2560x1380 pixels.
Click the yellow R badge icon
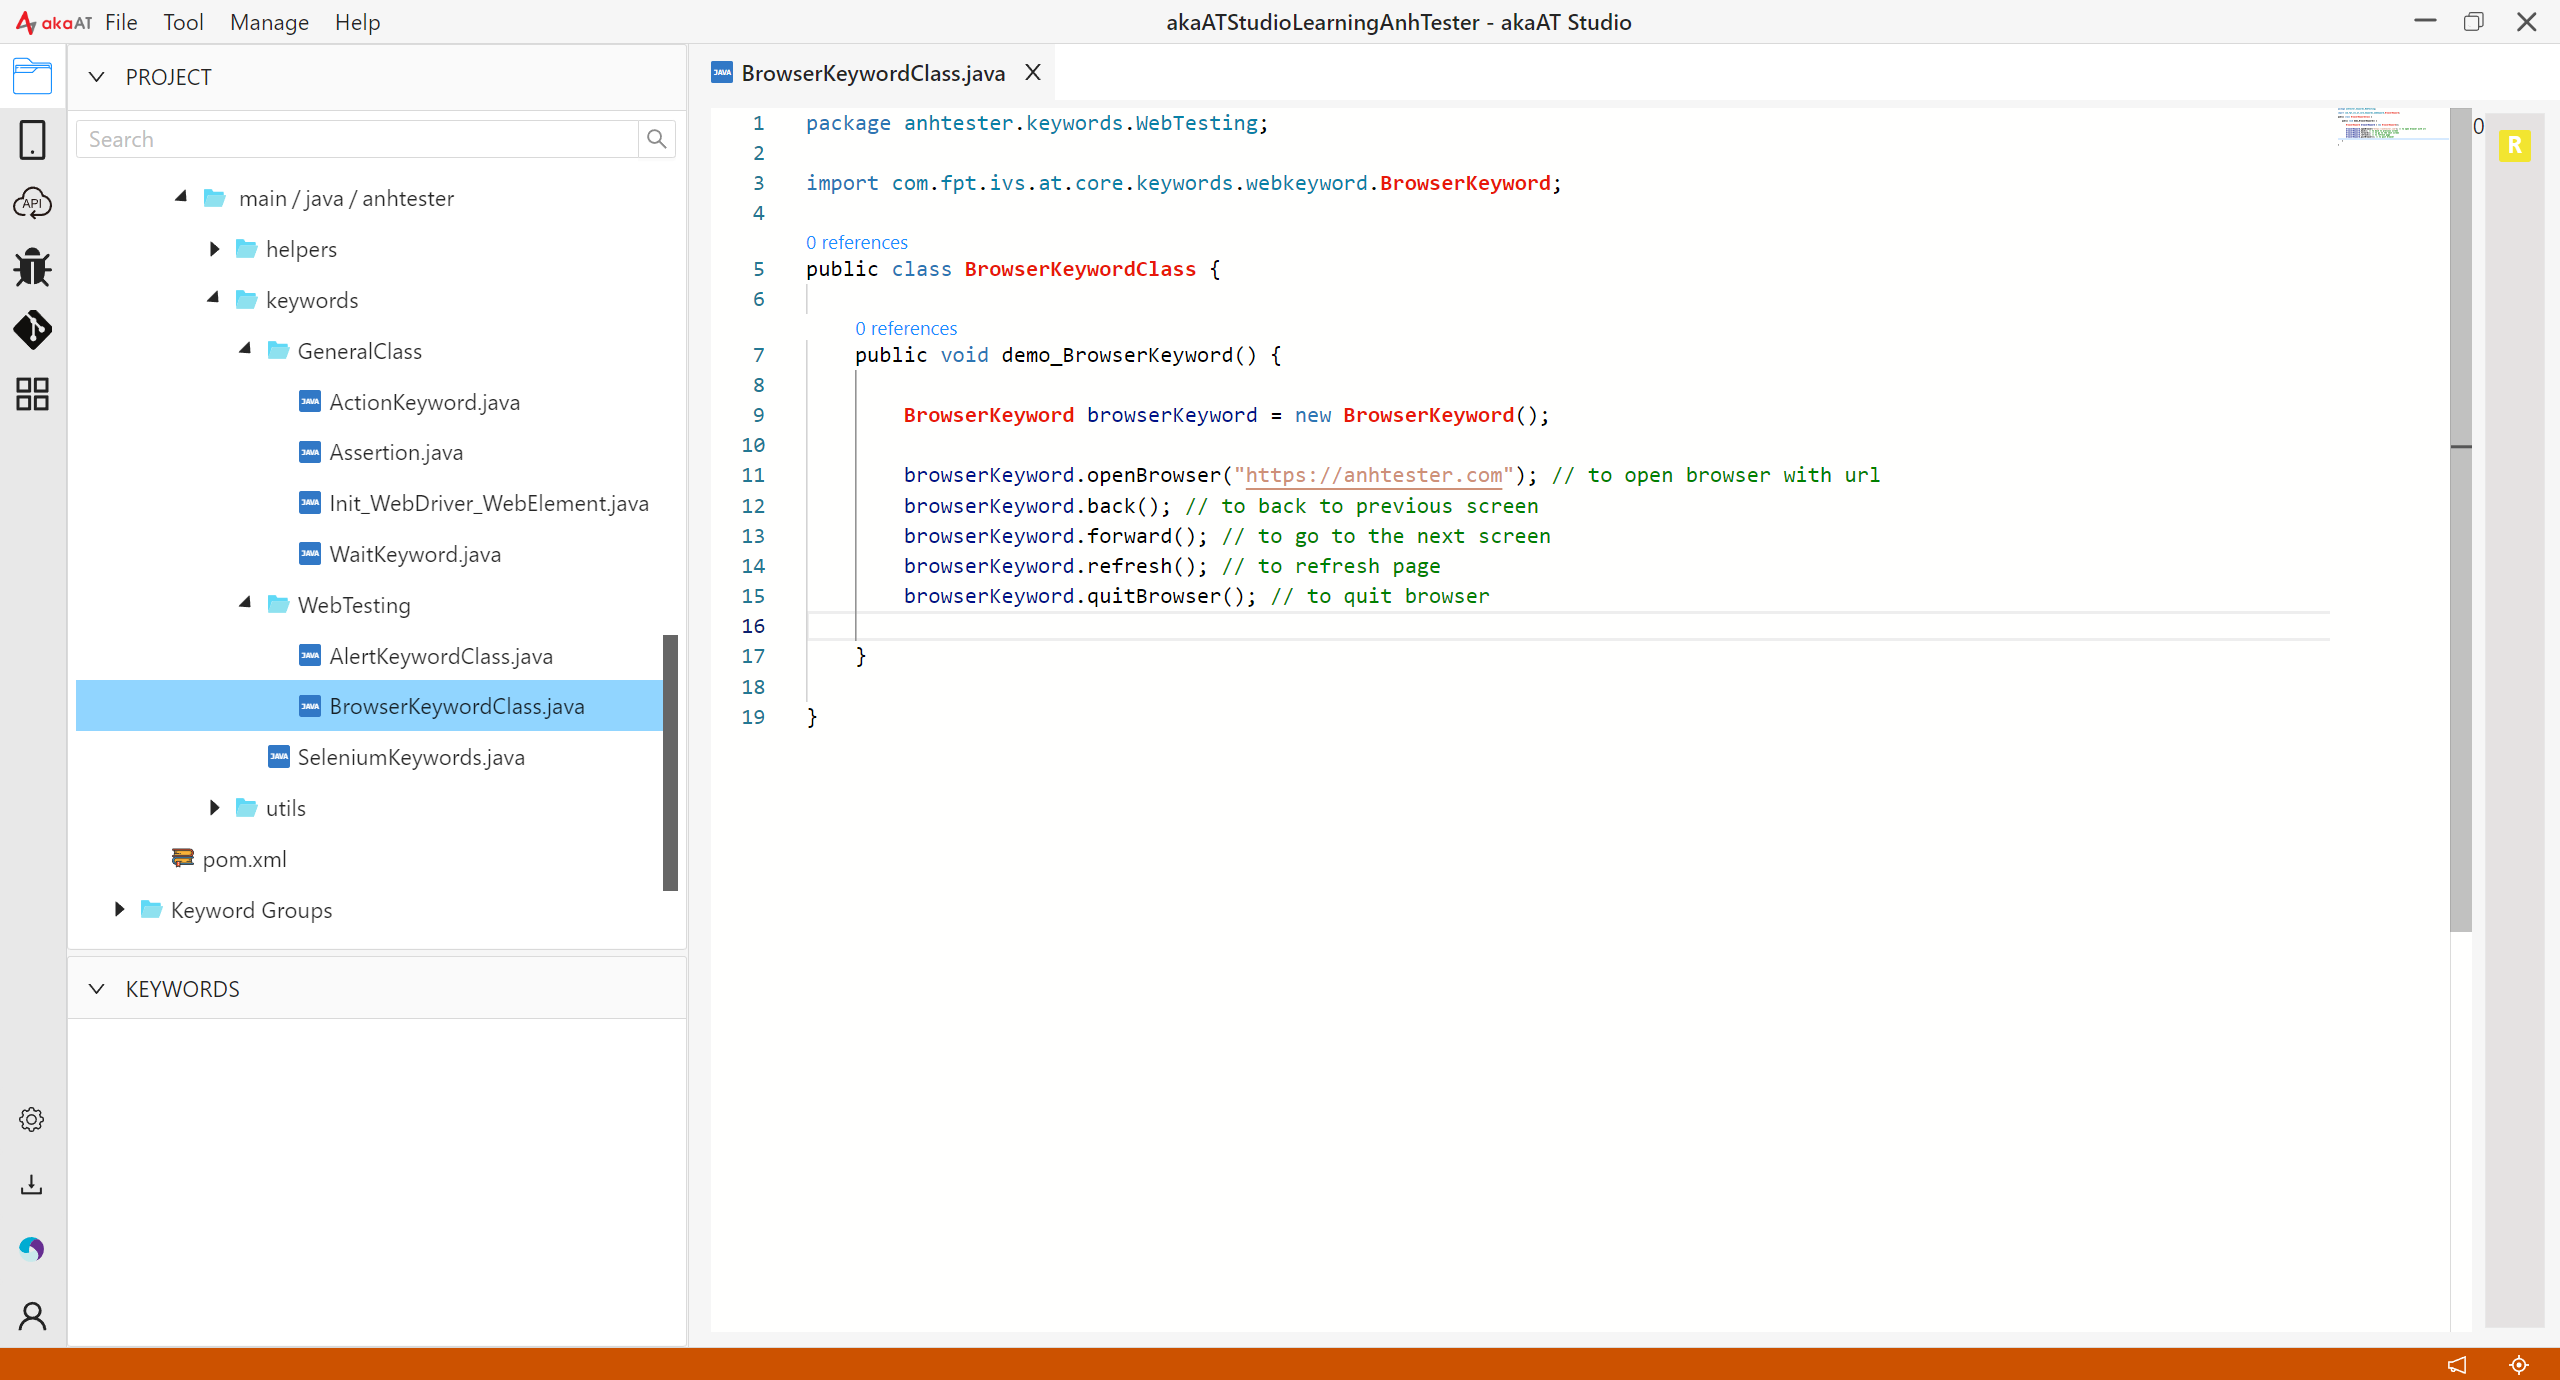(2515, 146)
